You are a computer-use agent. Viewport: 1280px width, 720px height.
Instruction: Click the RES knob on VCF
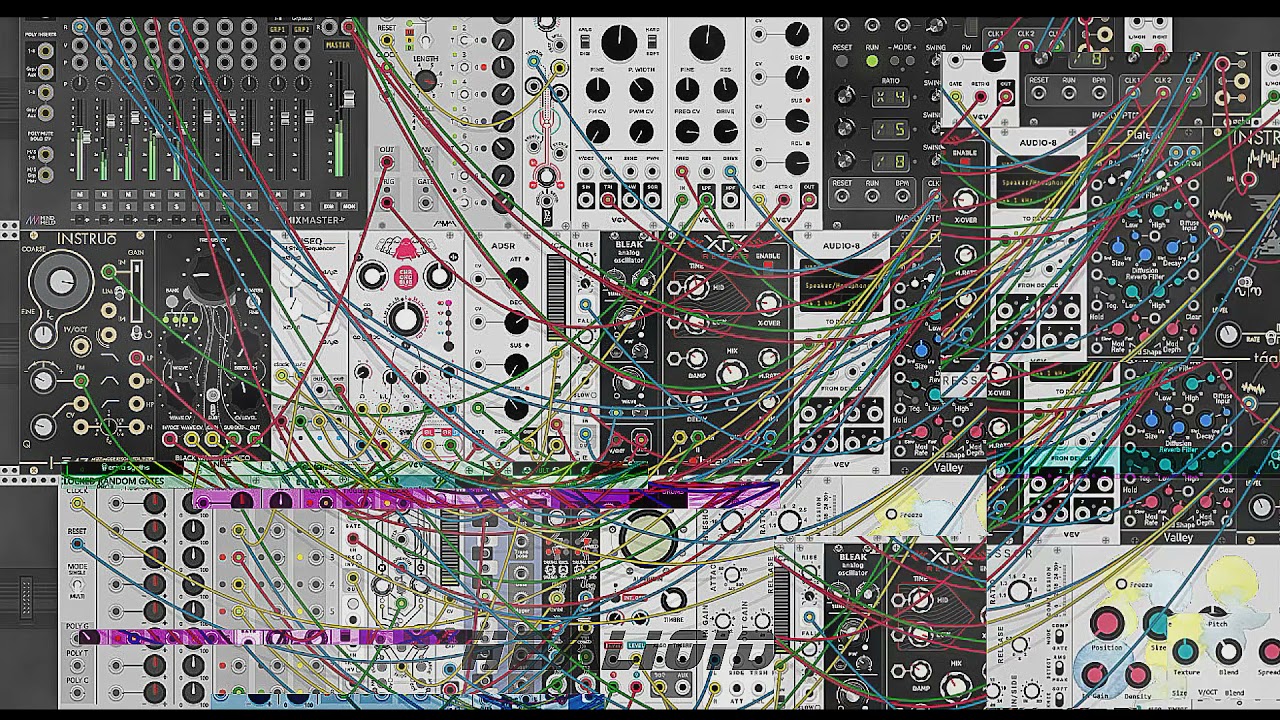[726, 89]
